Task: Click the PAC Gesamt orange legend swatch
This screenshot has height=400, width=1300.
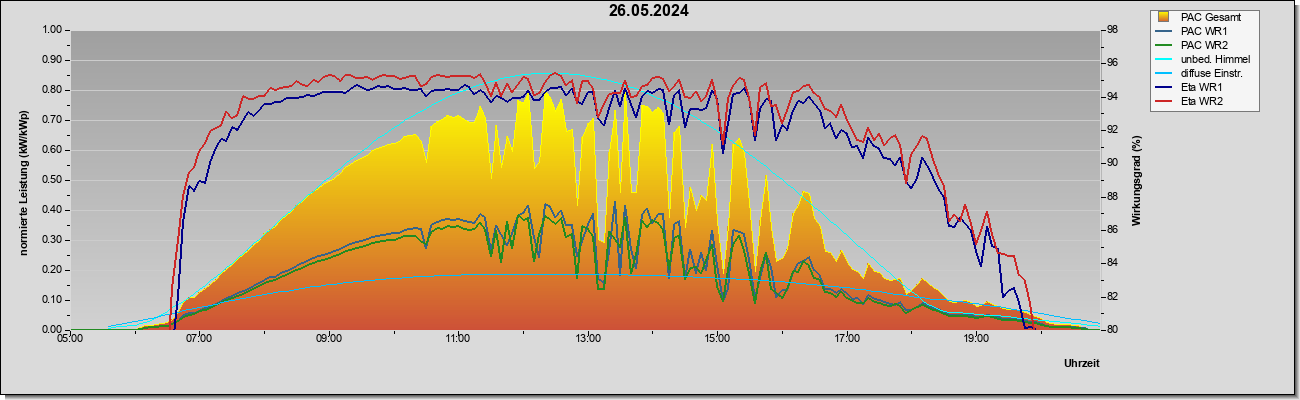Action: pos(1164,17)
